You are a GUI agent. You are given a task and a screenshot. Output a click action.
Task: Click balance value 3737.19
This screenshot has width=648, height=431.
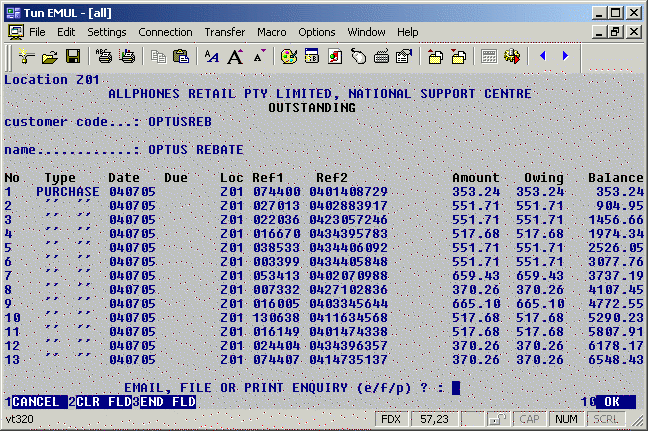click(616, 276)
